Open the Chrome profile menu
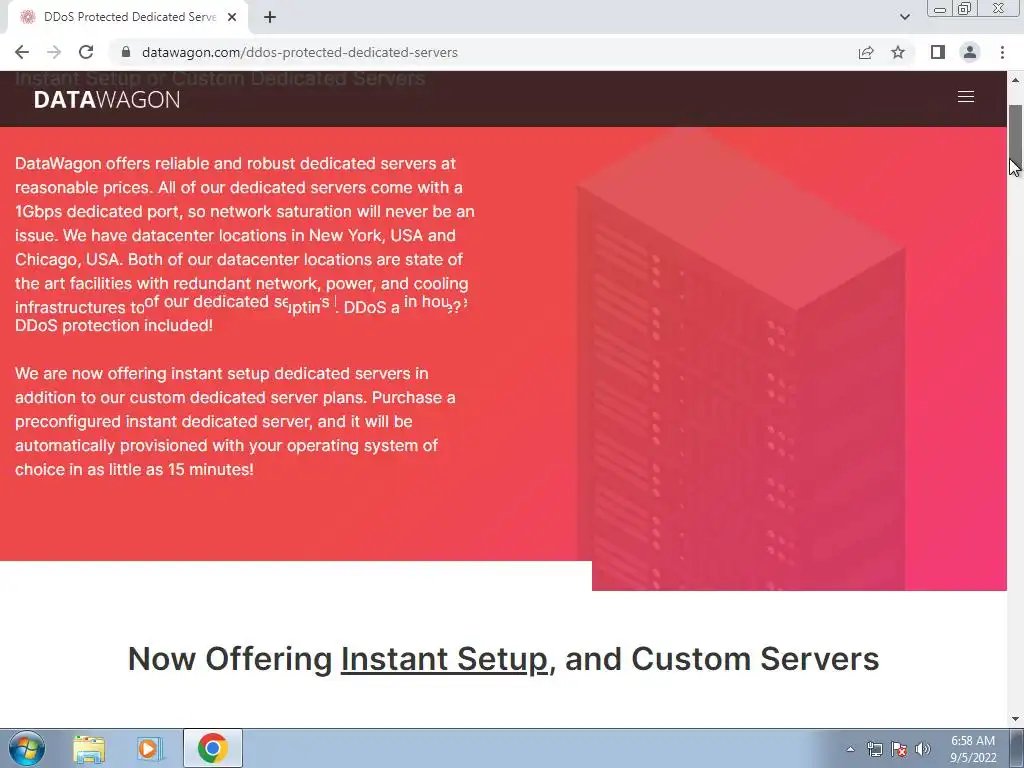This screenshot has height=768, width=1024. (970, 52)
